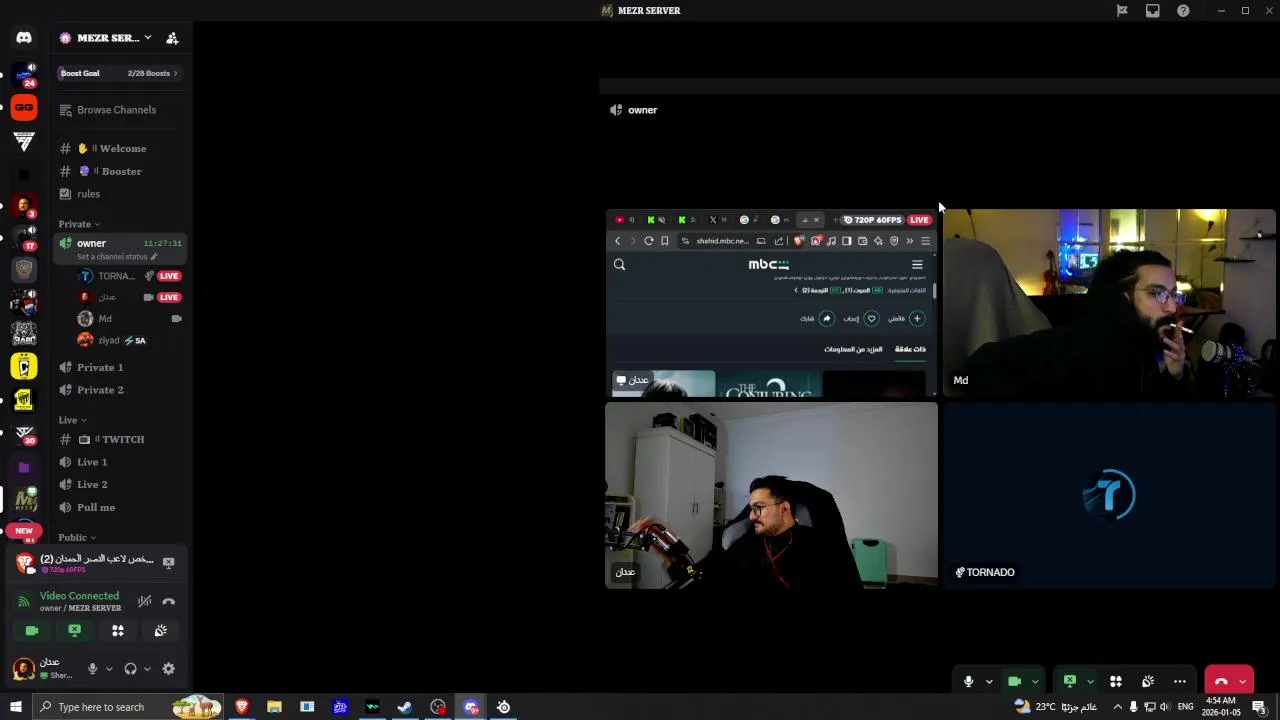Open the Discord help question mark icon
Viewport: 1280px width, 720px height.
1184,11
